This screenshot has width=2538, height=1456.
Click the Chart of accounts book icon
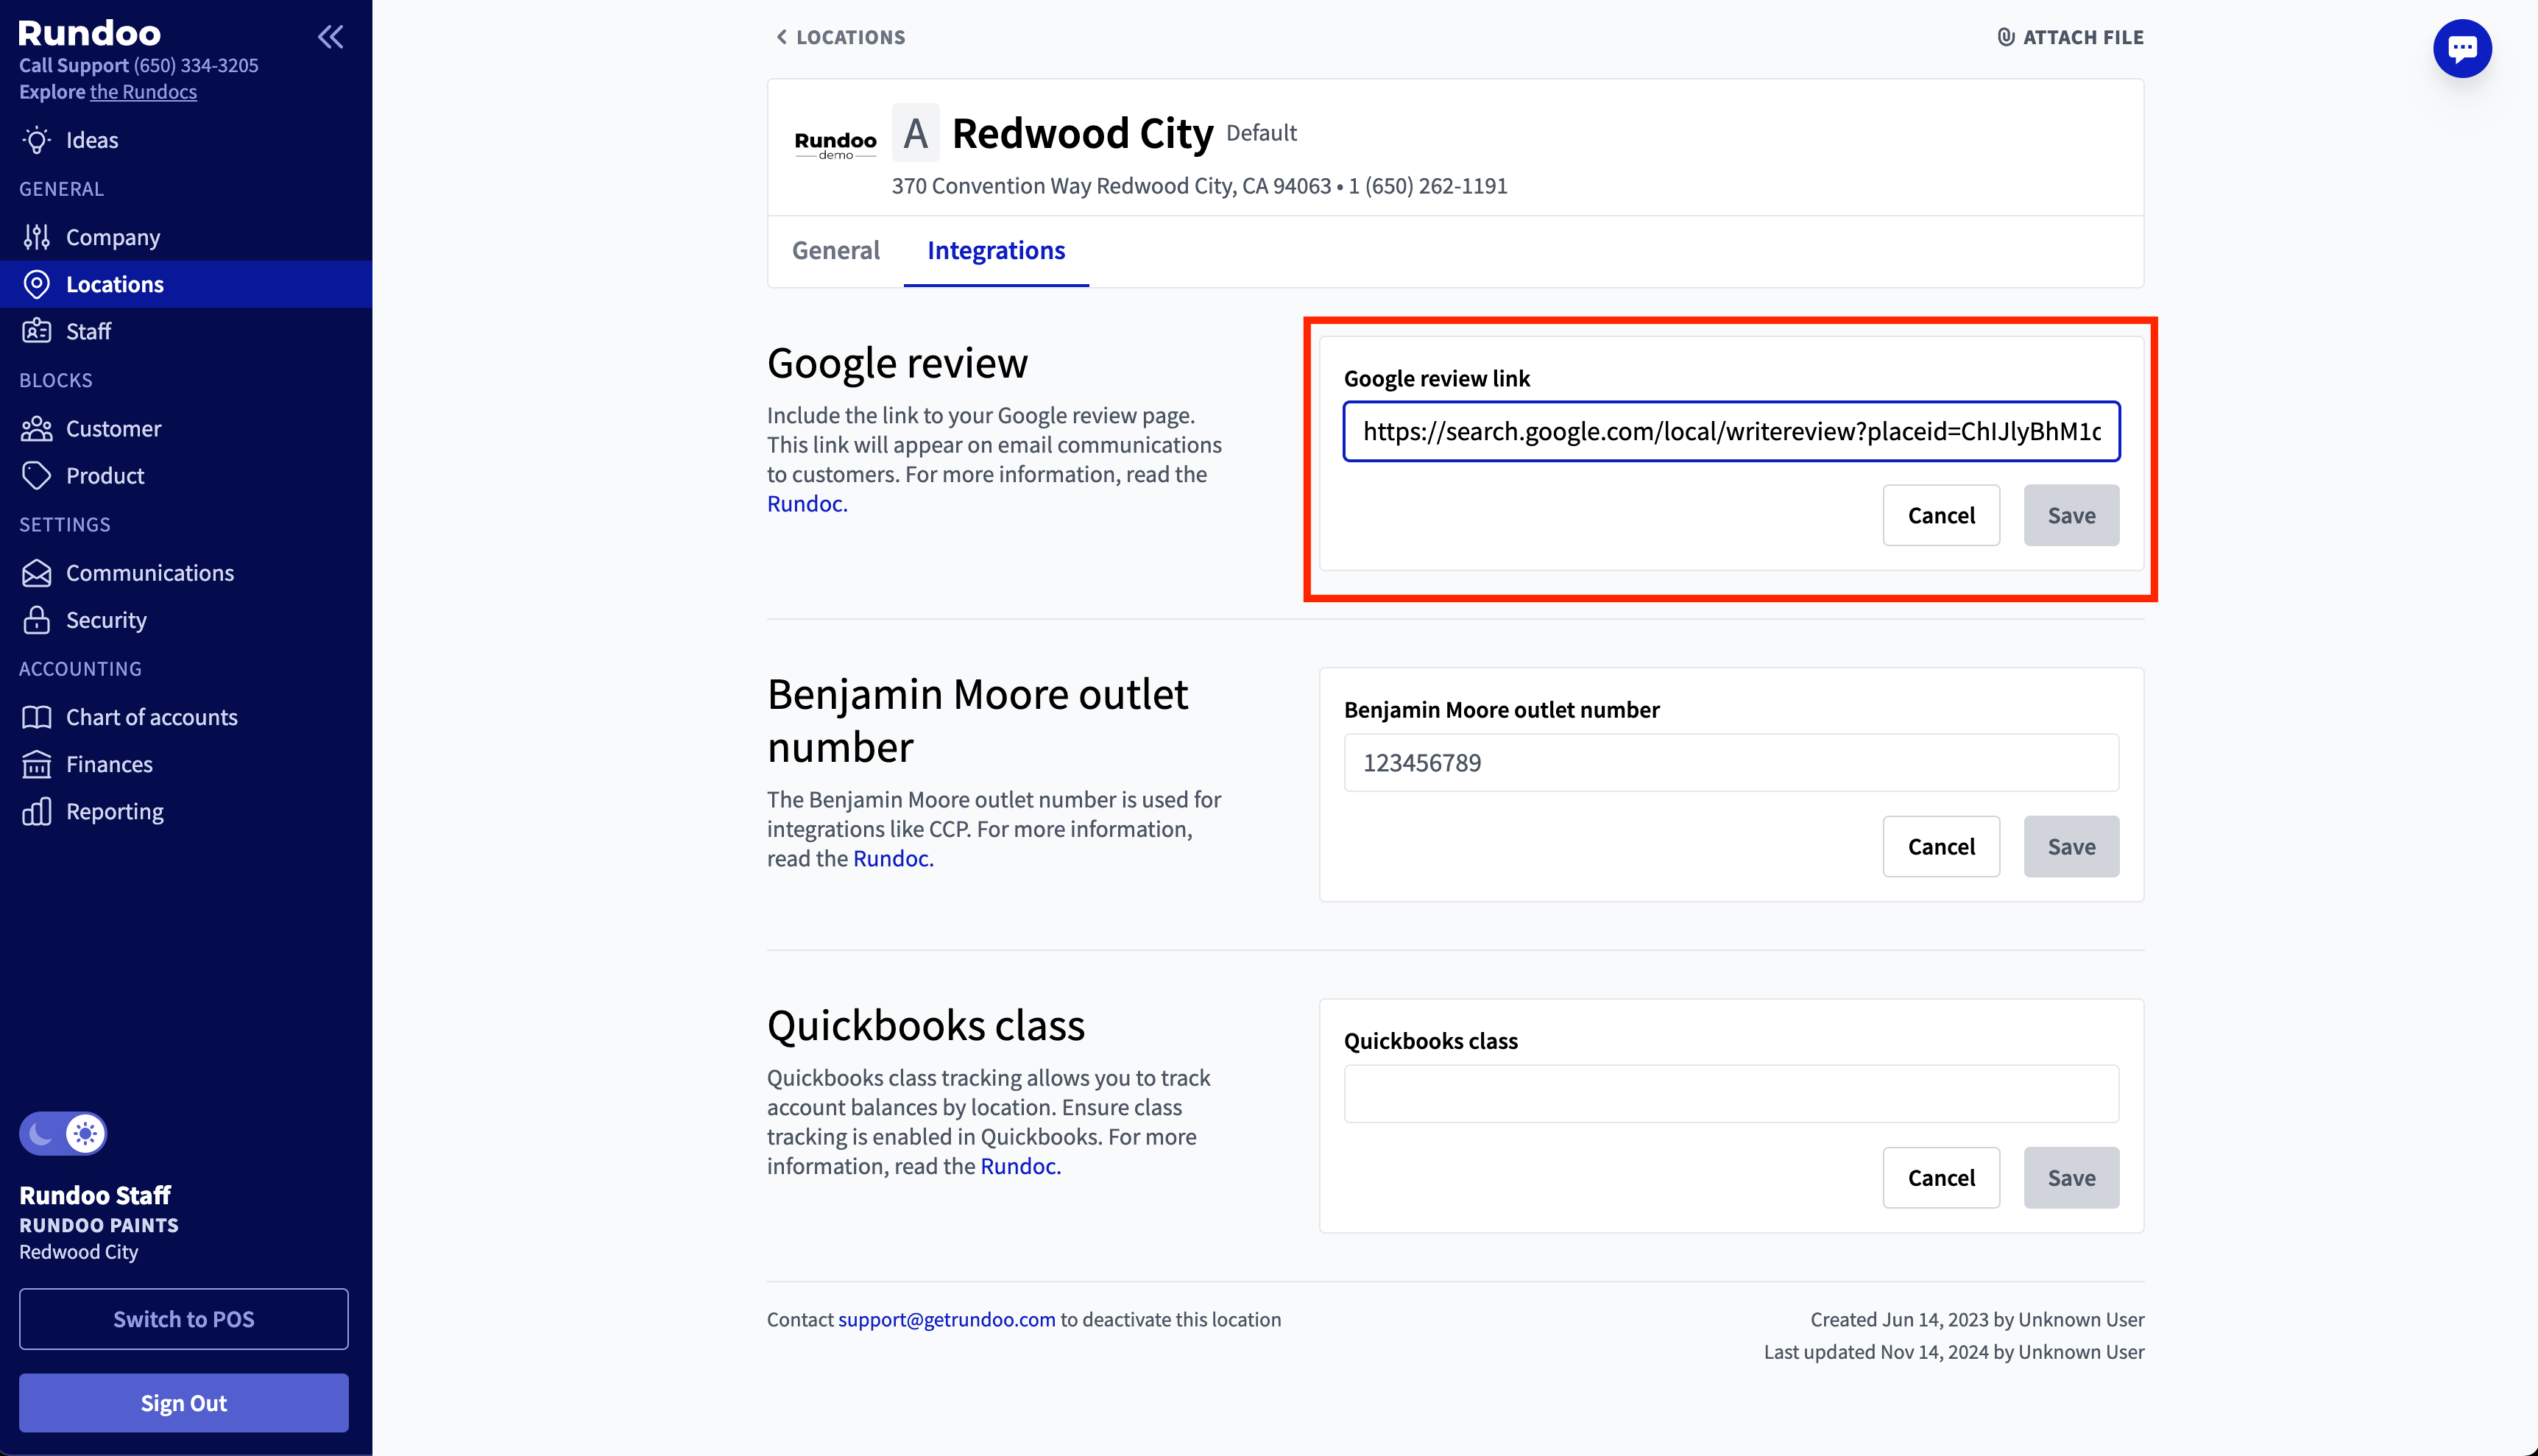(37, 717)
